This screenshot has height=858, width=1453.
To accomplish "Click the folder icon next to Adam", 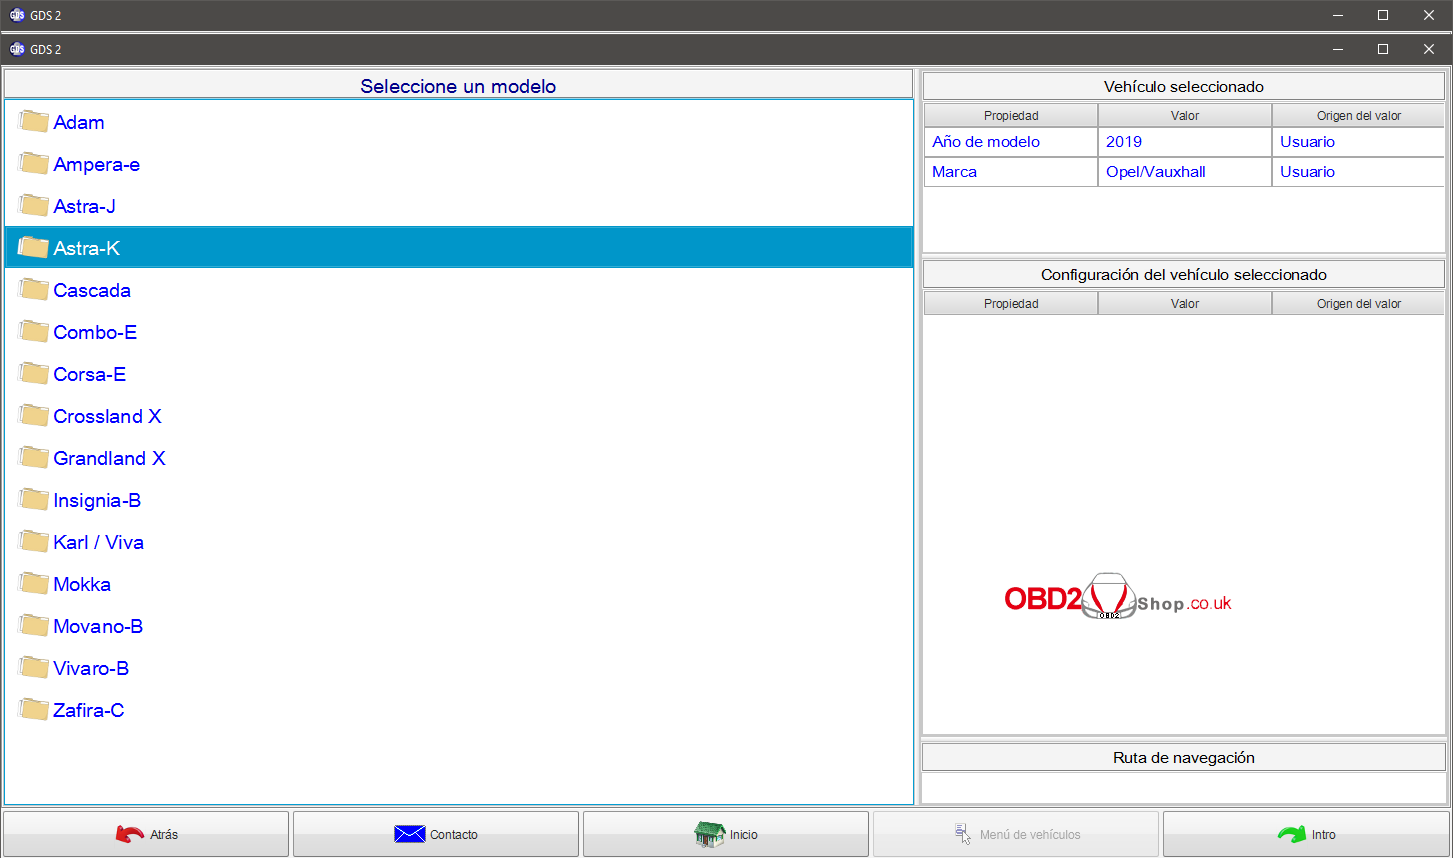I will [34, 122].
